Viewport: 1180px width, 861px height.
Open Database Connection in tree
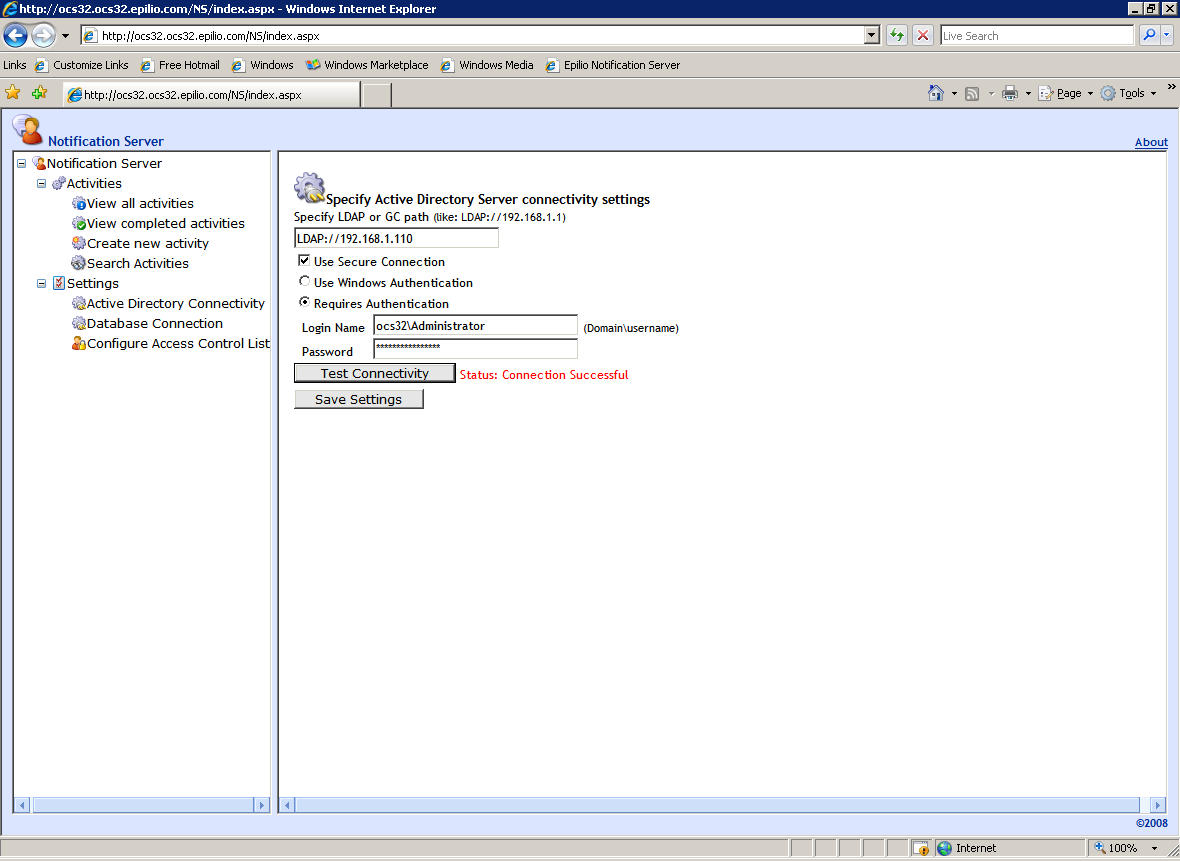154,324
